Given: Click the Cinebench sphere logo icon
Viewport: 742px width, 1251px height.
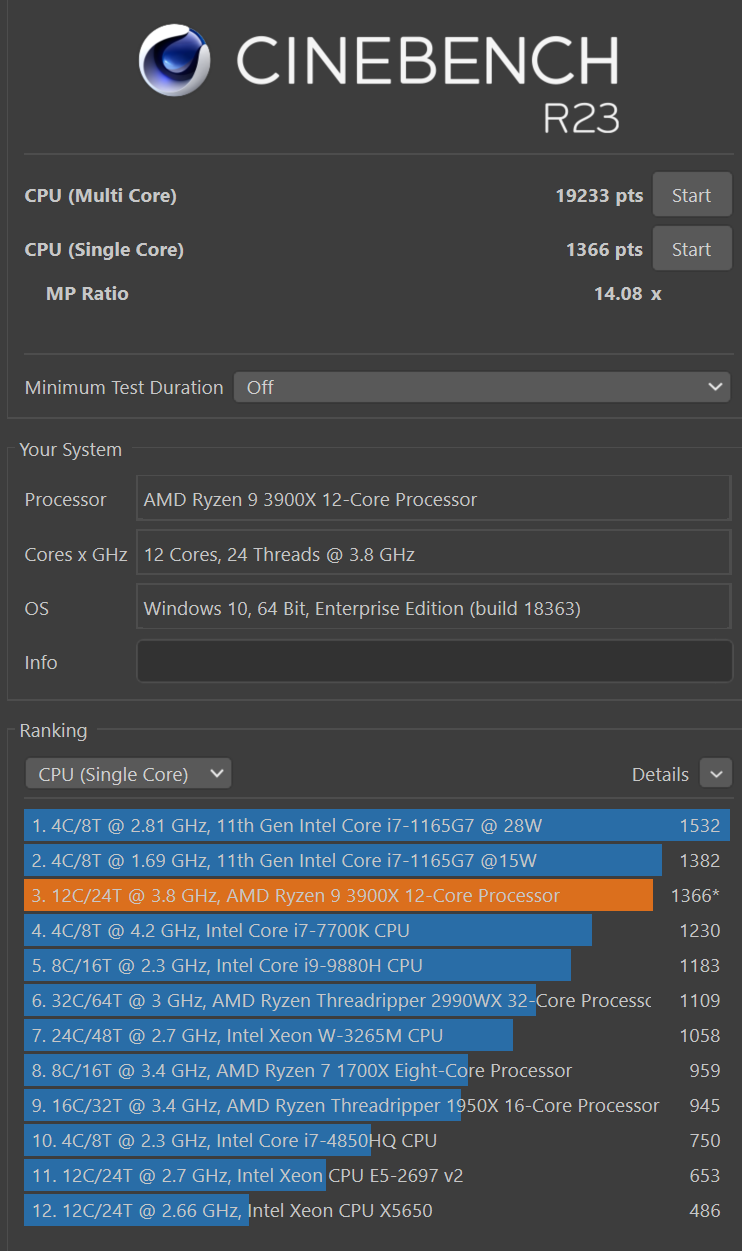Looking at the screenshot, I should (x=175, y=60).
